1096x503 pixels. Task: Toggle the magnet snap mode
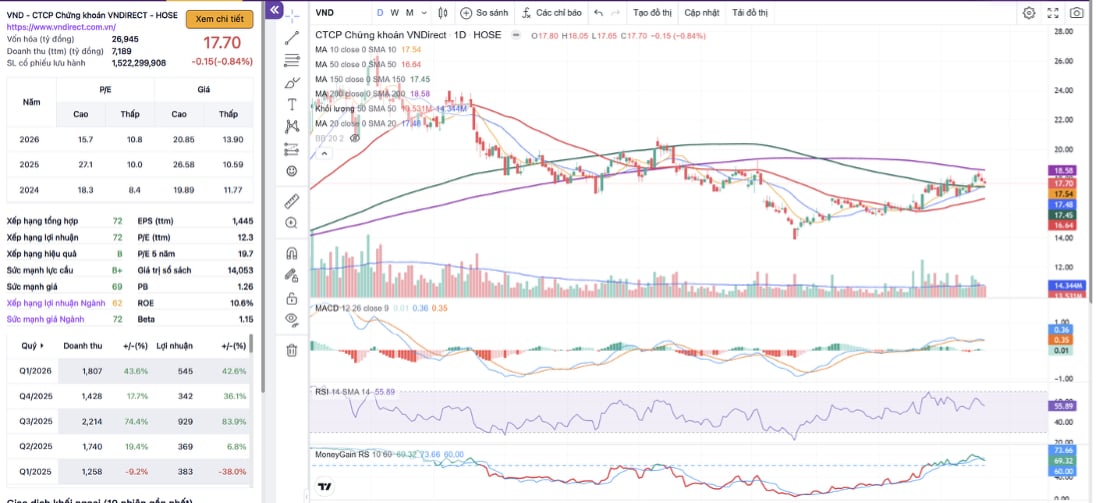point(292,253)
